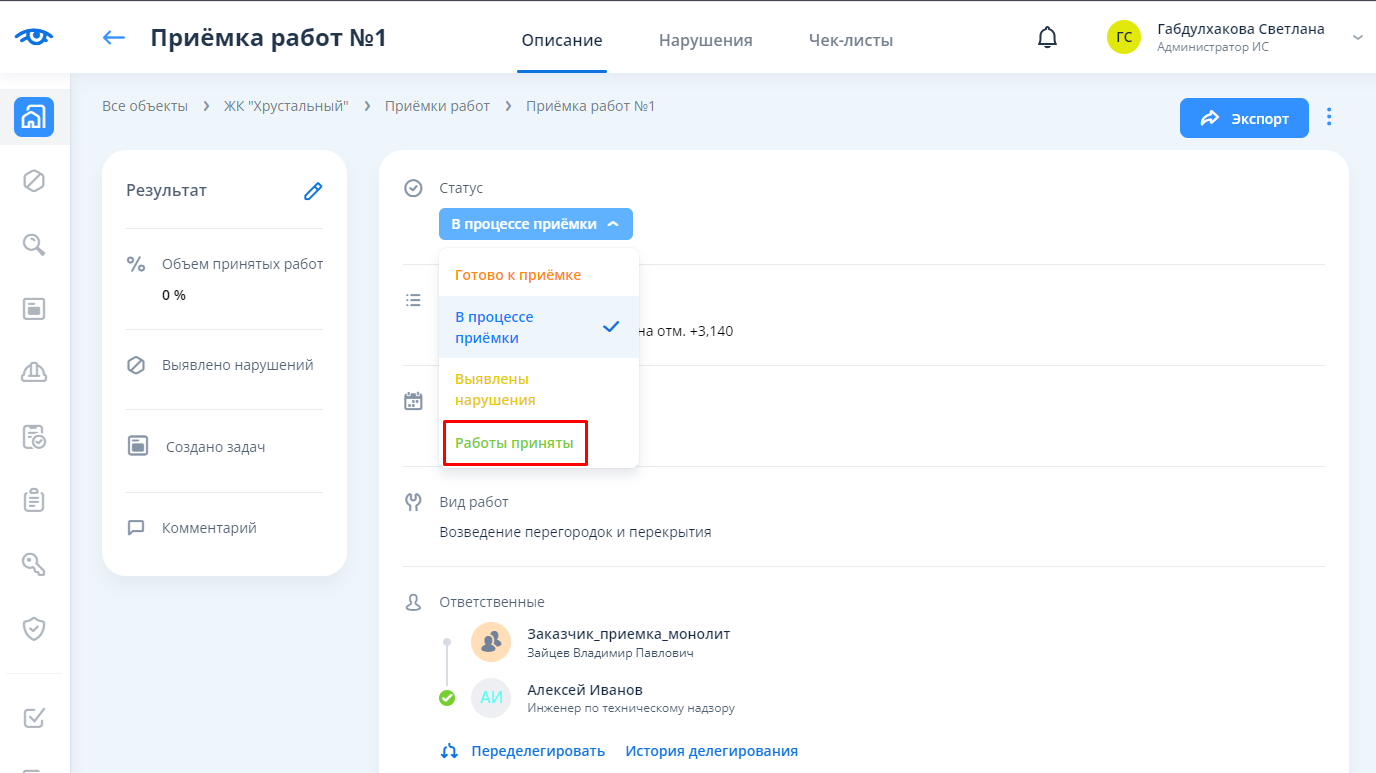This screenshot has height=773, width=1376.
Task: Open notifications bell icon
Action: [1047, 38]
